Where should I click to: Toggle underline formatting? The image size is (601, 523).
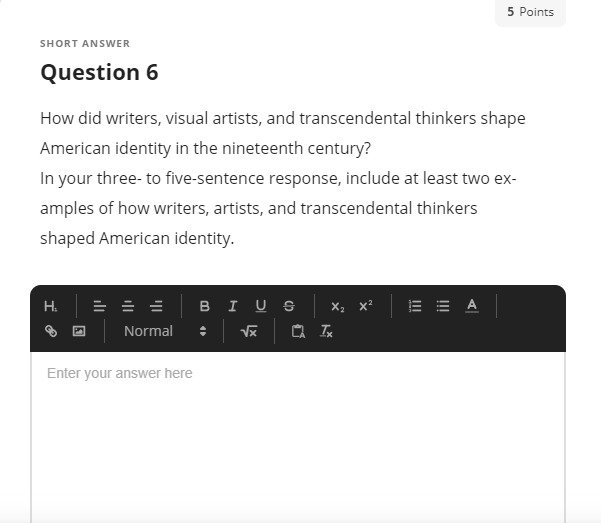tap(261, 306)
